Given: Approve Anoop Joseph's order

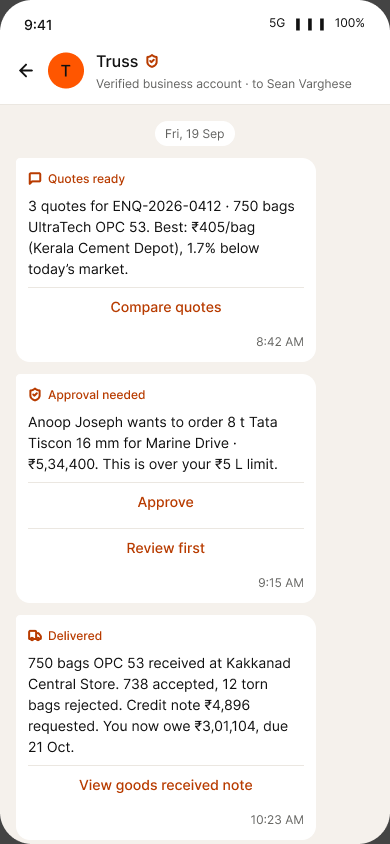Looking at the screenshot, I should [x=166, y=502].
